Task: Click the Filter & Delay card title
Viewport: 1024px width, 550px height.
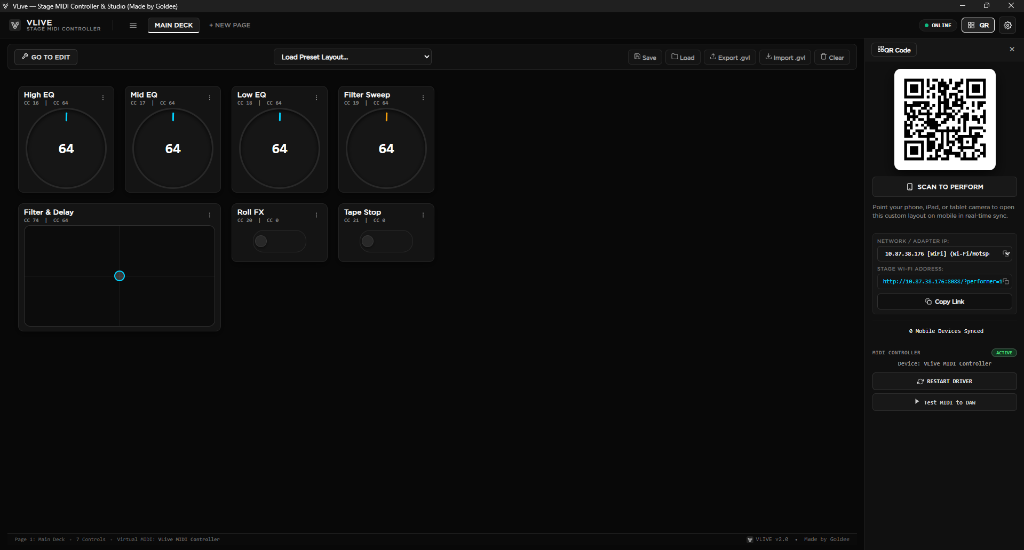Action: pos(49,212)
